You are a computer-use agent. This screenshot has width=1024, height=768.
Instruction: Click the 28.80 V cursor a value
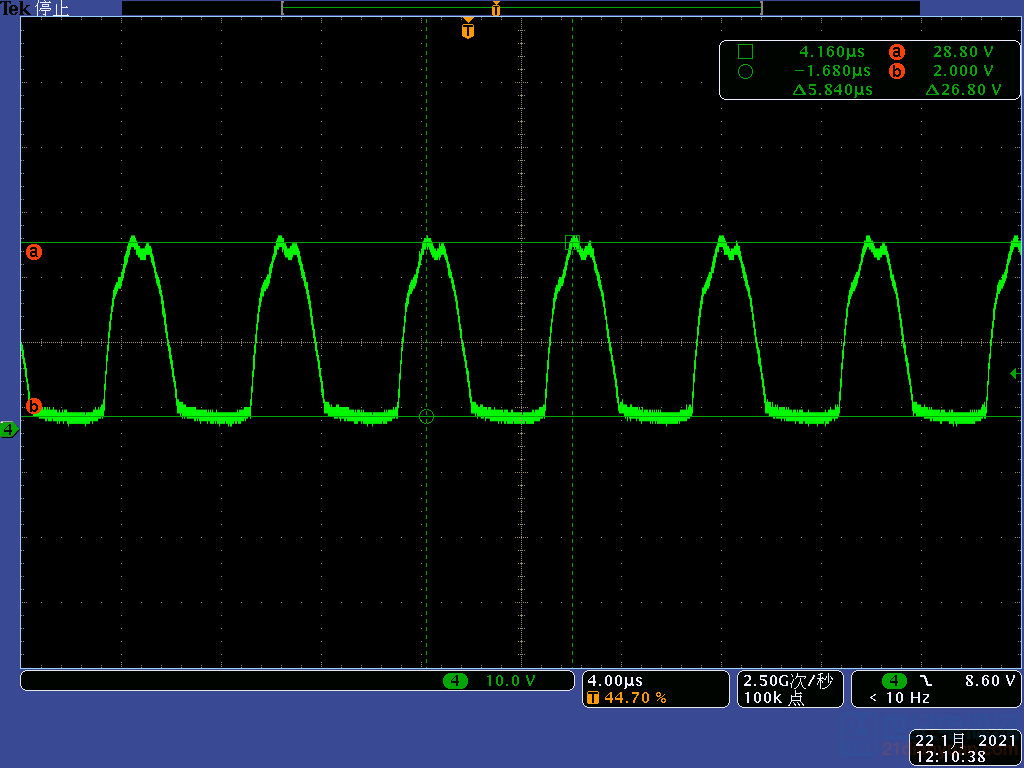click(x=963, y=52)
